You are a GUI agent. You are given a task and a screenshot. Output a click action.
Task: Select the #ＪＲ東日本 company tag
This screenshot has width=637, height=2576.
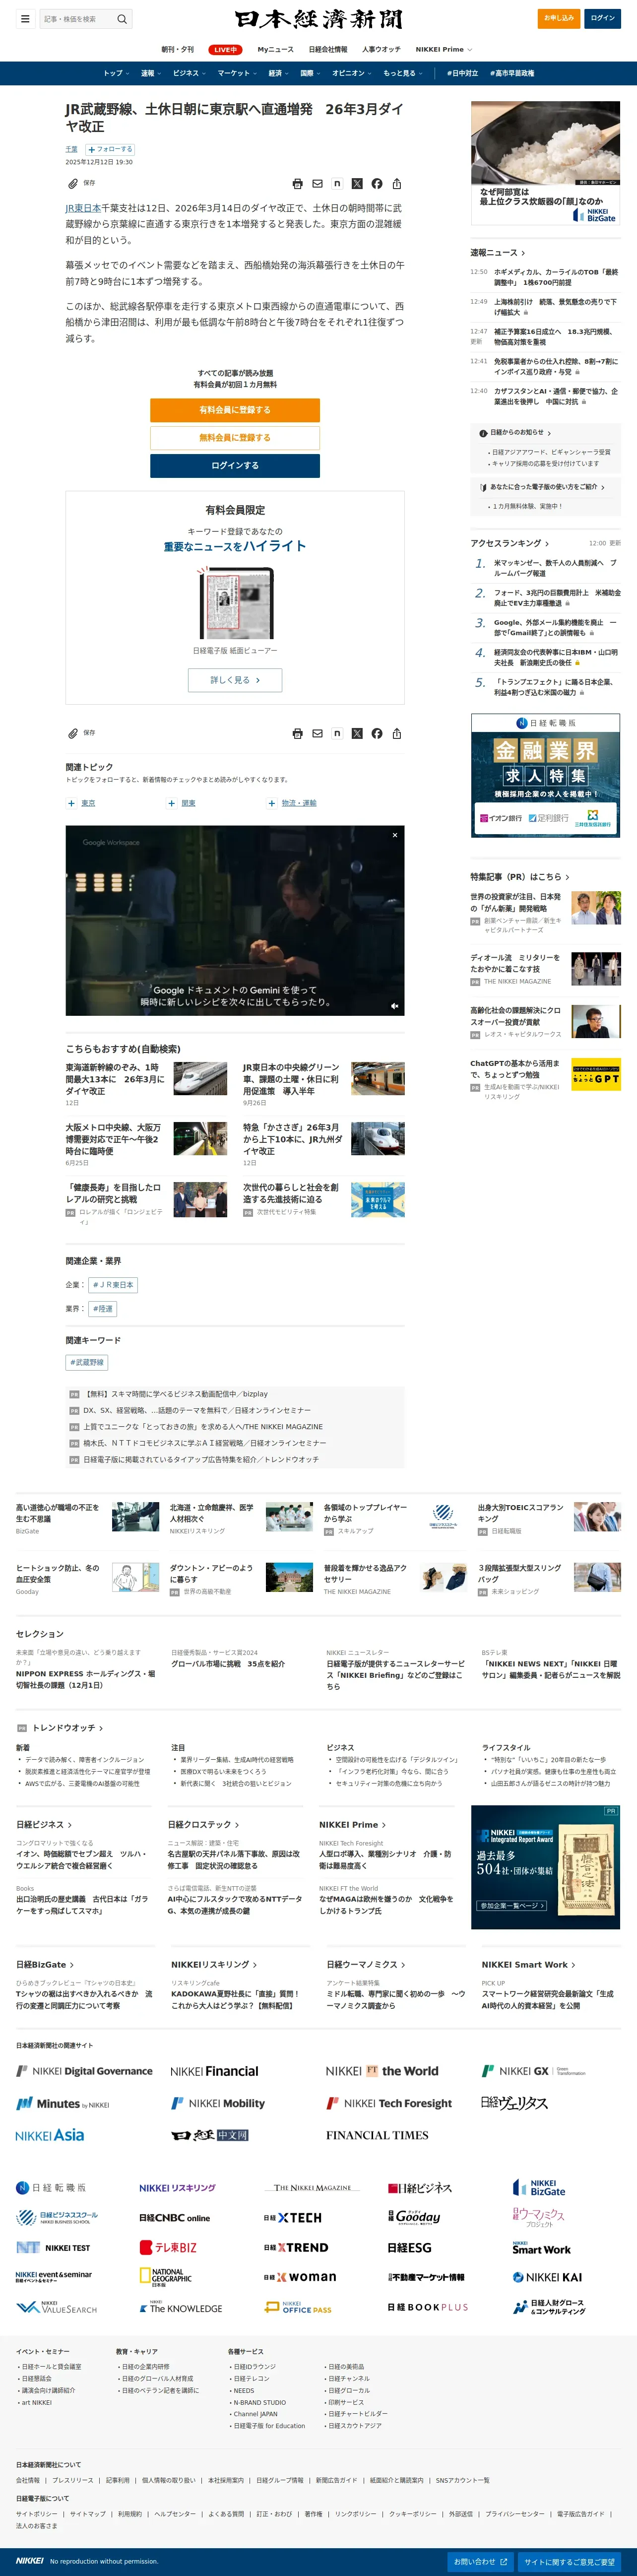[x=113, y=1285]
